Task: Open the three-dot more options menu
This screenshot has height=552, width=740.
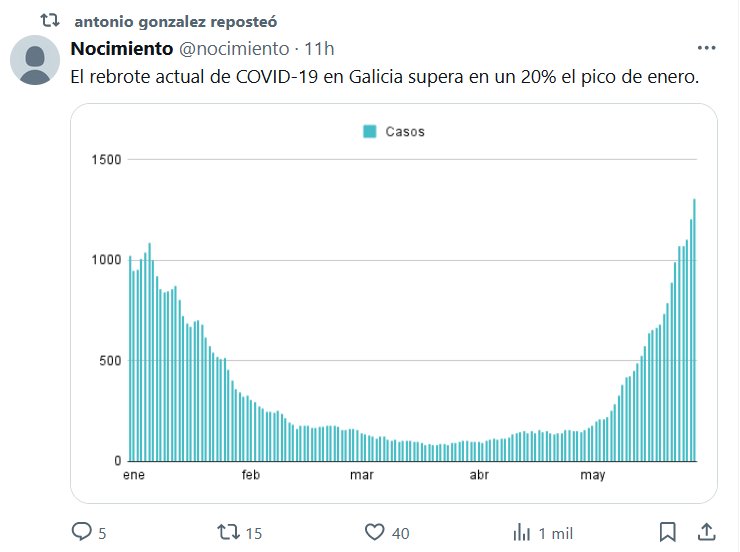Action: 706,48
